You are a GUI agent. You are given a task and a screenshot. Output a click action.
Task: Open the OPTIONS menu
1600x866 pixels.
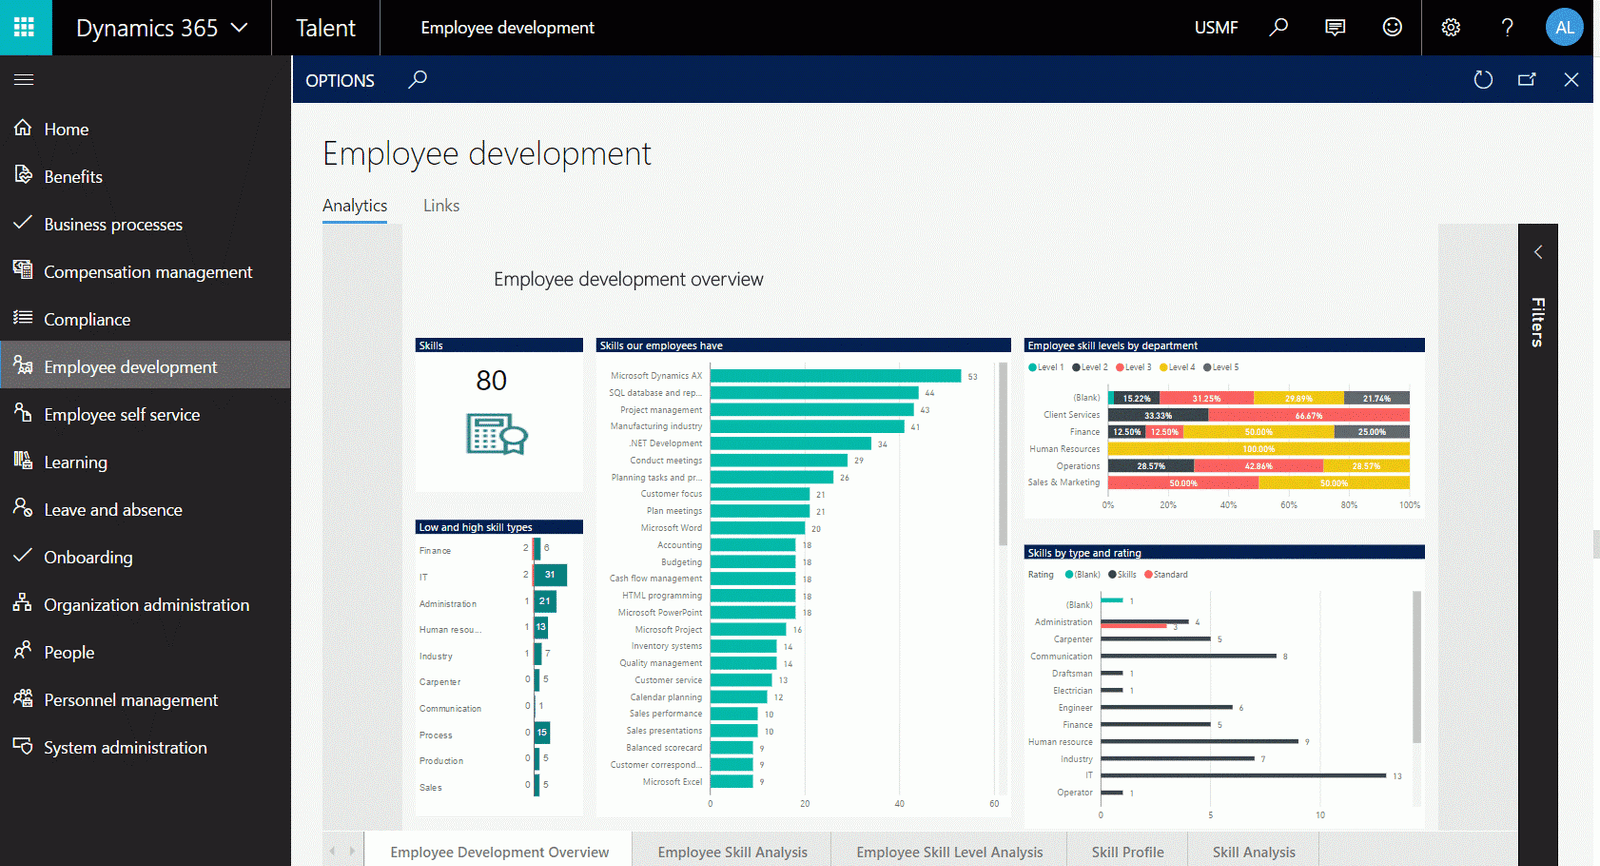pyautogui.click(x=340, y=80)
